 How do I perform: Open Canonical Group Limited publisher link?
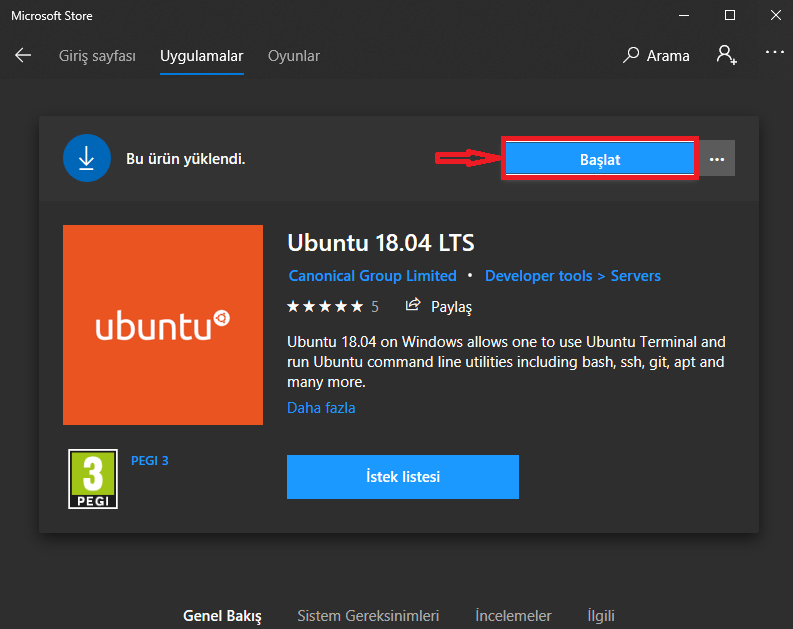point(372,276)
